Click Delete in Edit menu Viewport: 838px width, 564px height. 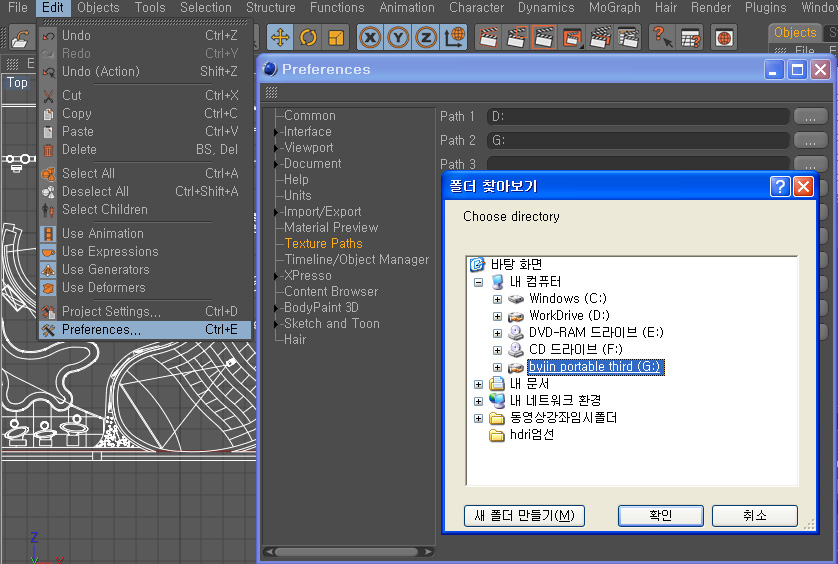145,150
